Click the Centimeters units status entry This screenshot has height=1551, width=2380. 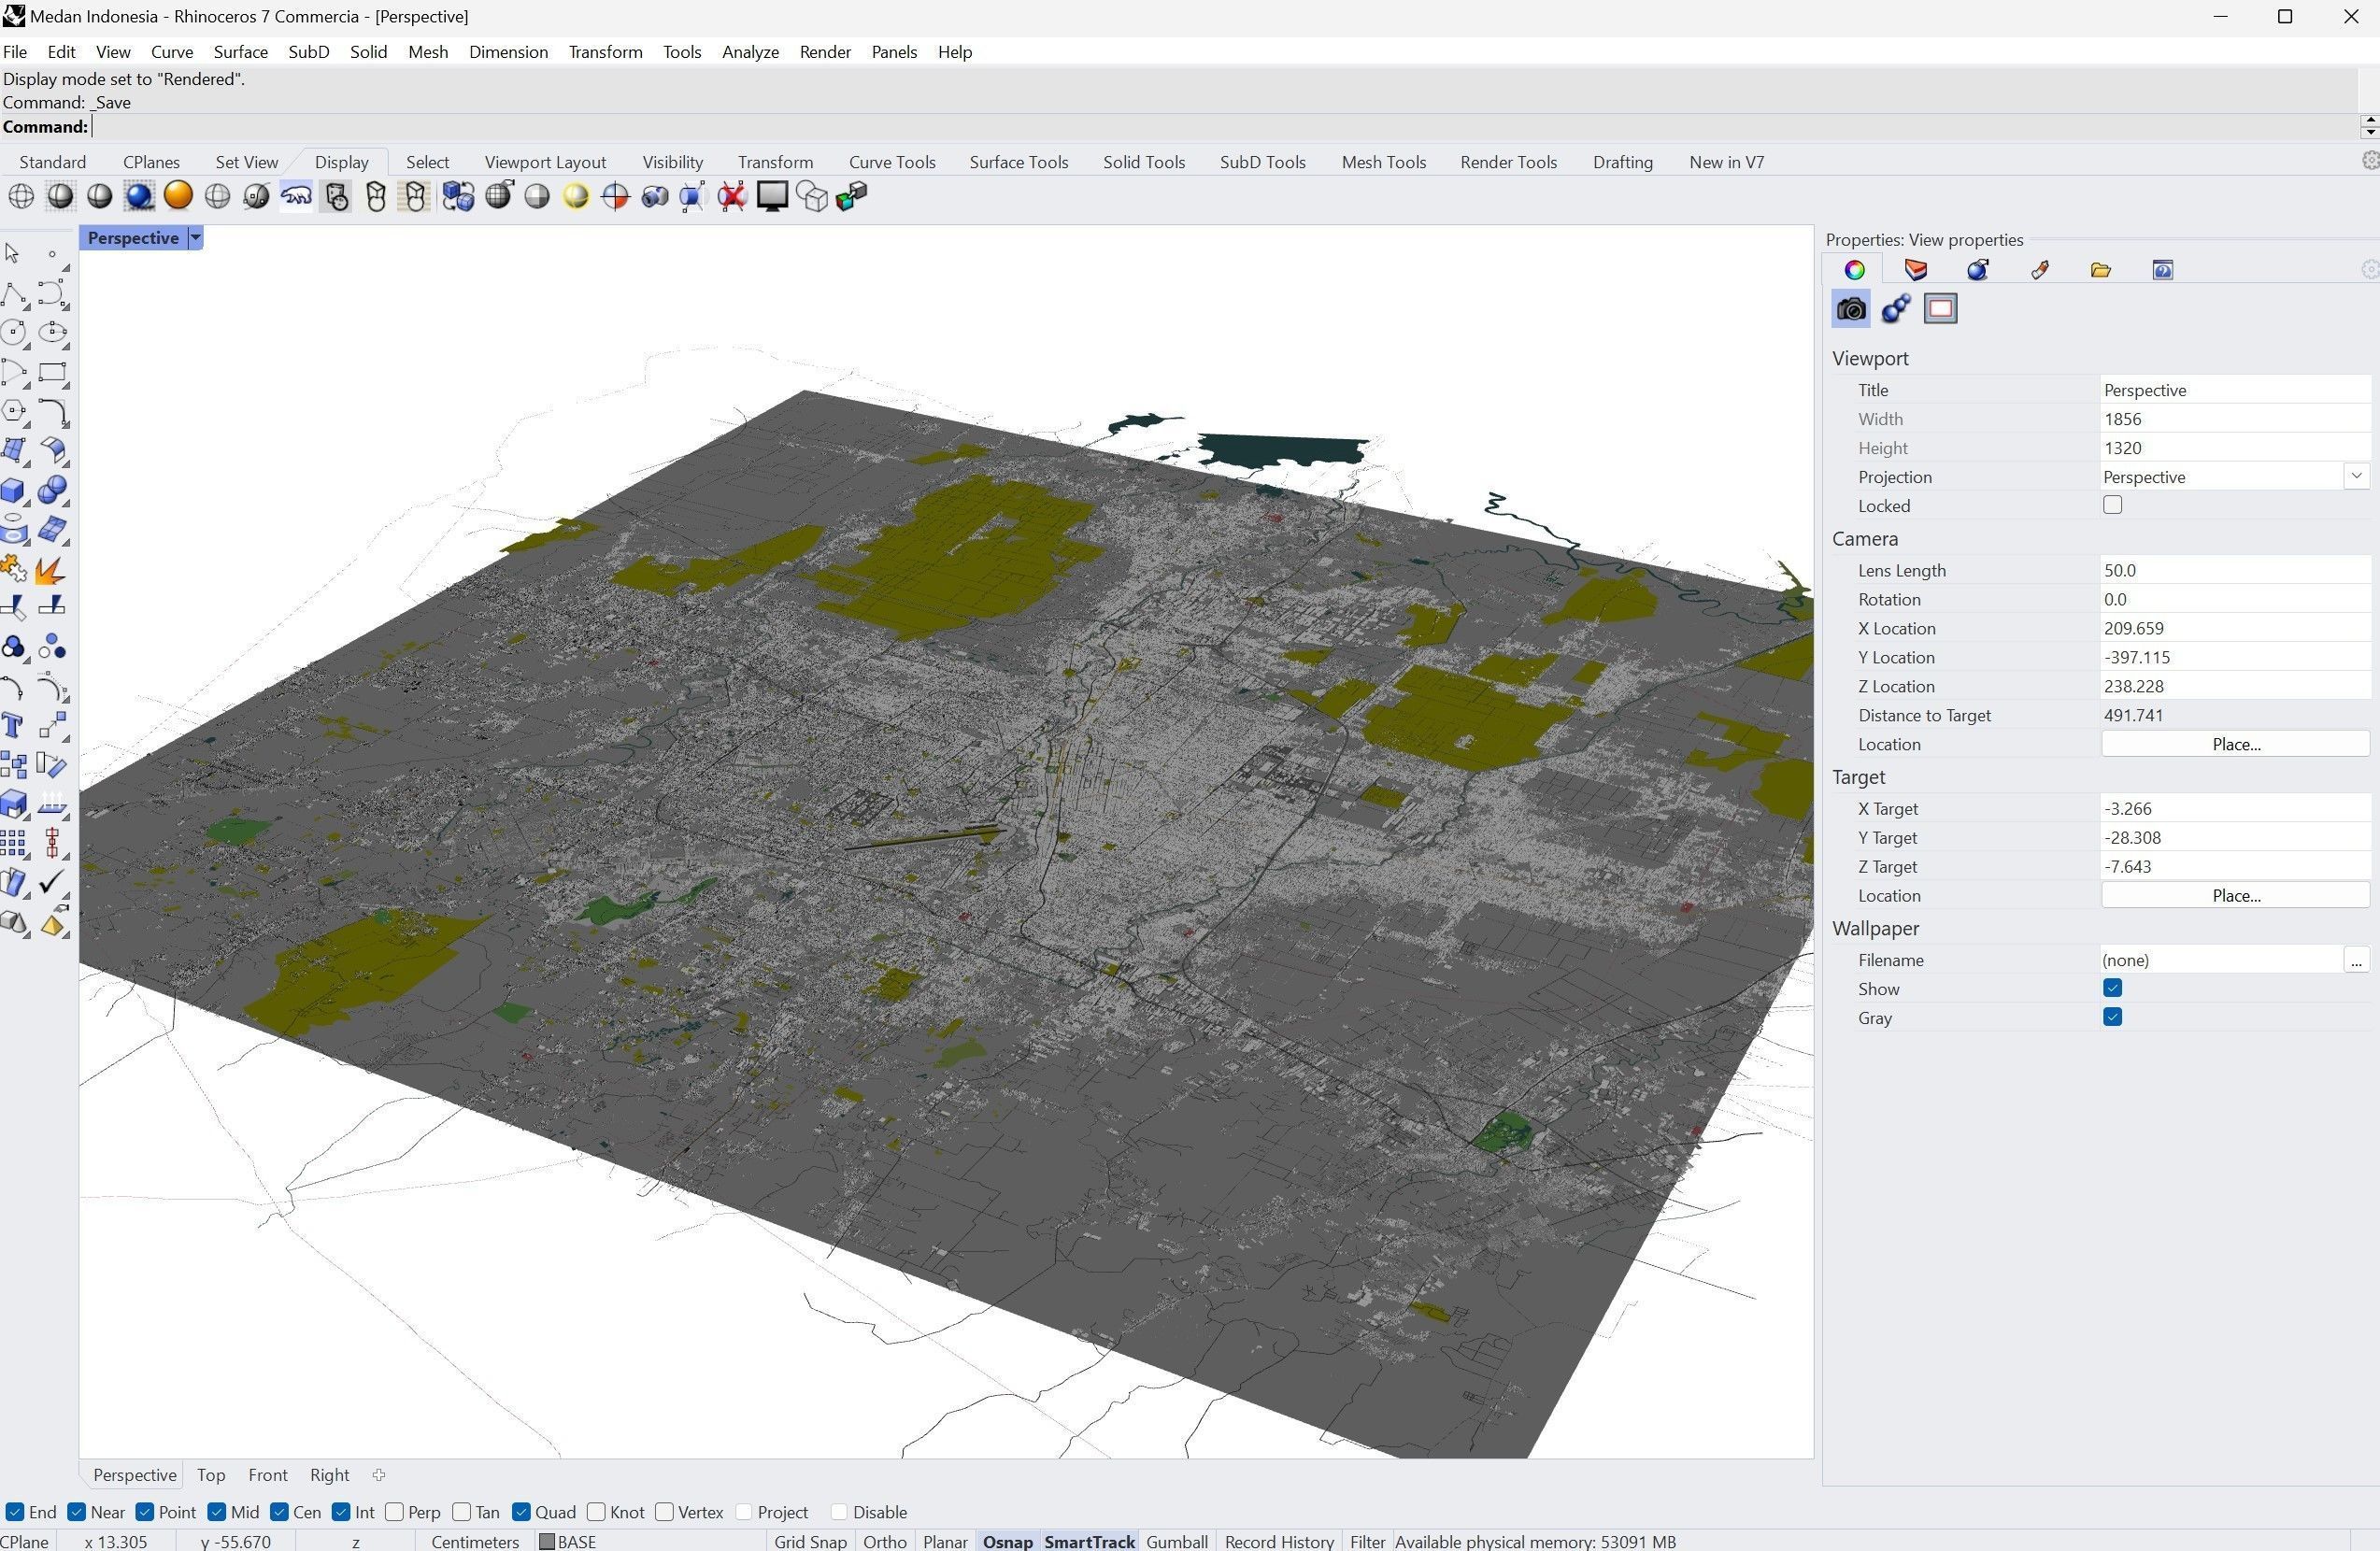[x=475, y=1541]
